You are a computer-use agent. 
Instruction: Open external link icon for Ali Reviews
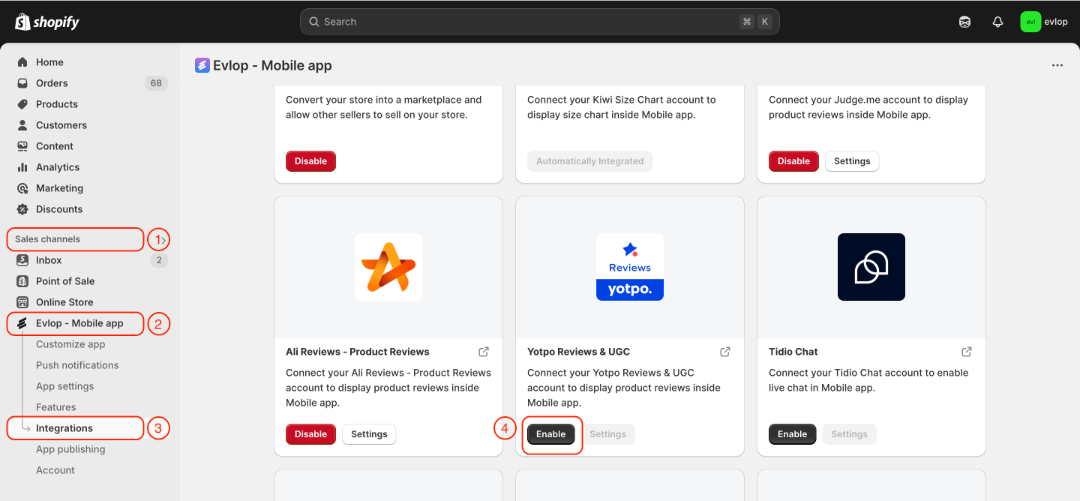tap(484, 351)
